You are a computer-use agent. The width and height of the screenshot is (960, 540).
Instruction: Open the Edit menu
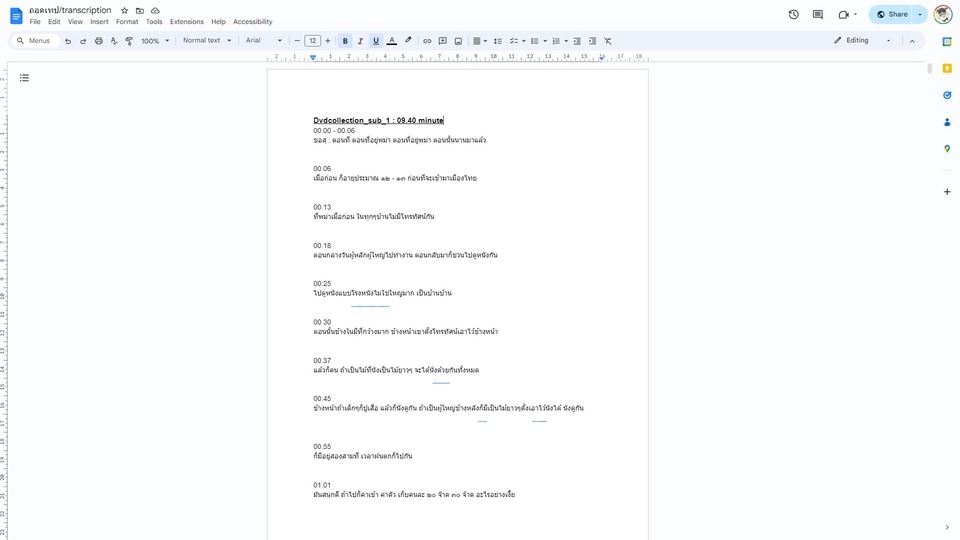[54, 21]
